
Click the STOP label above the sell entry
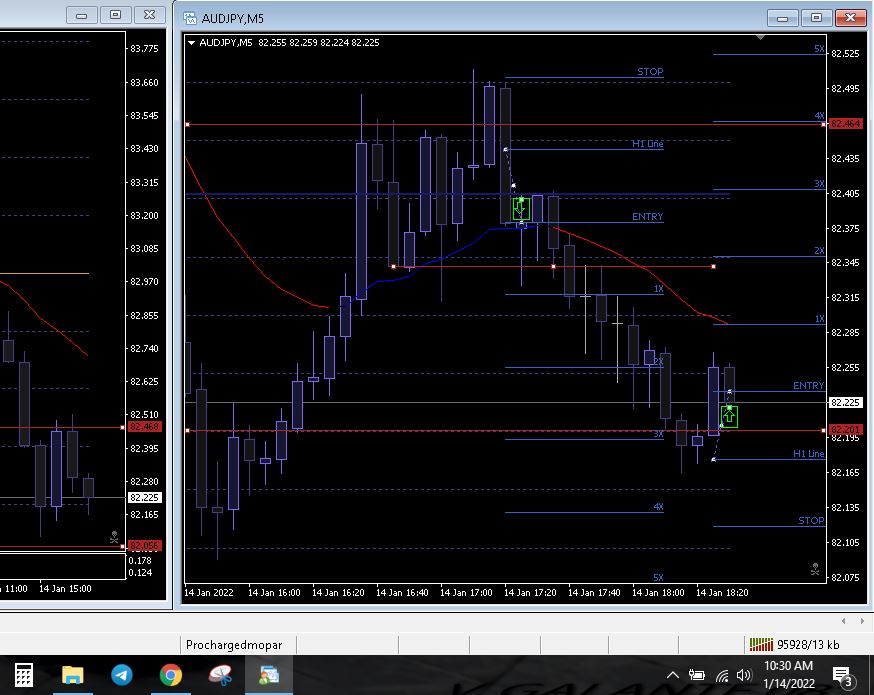tap(650, 71)
